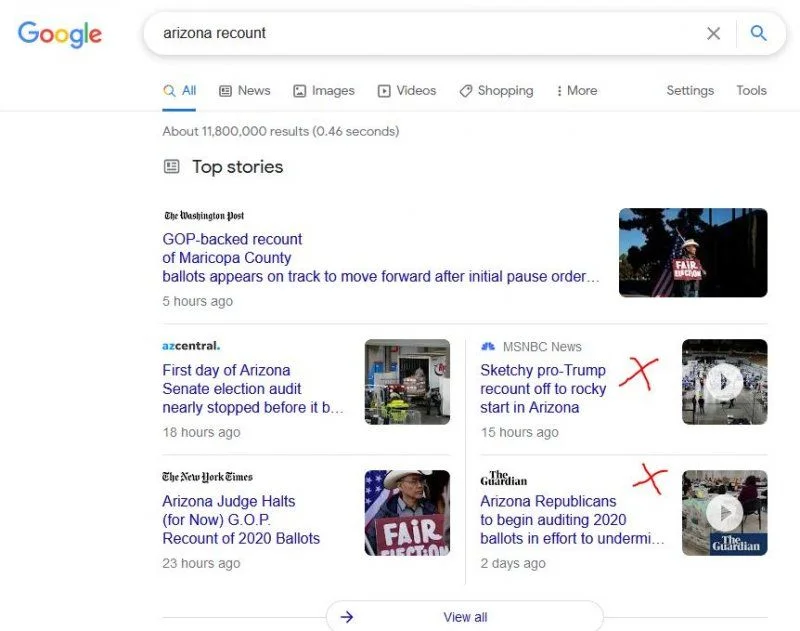
Task: Open the azcentral story thumbnail
Action: click(x=407, y=382)
